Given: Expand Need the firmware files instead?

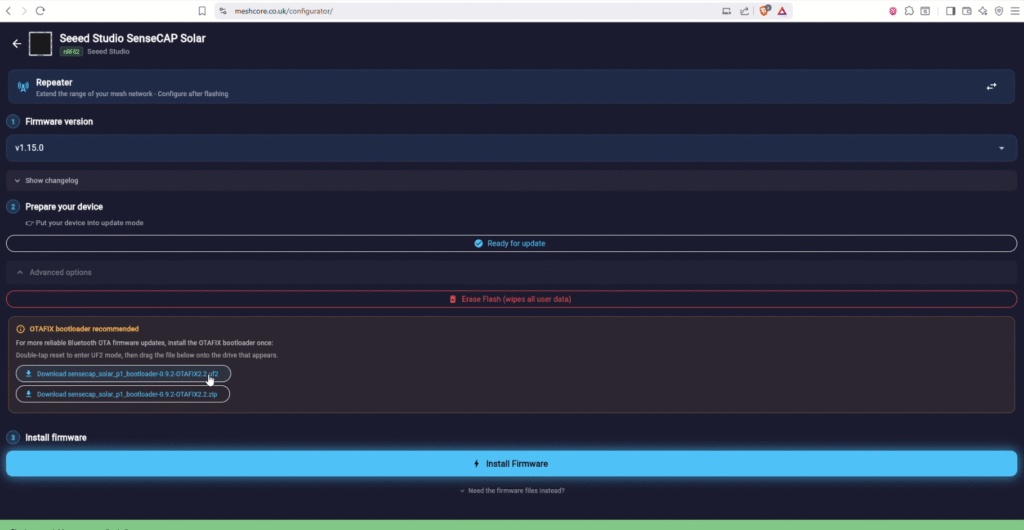Looking at the screenshot, I should 511,490.
